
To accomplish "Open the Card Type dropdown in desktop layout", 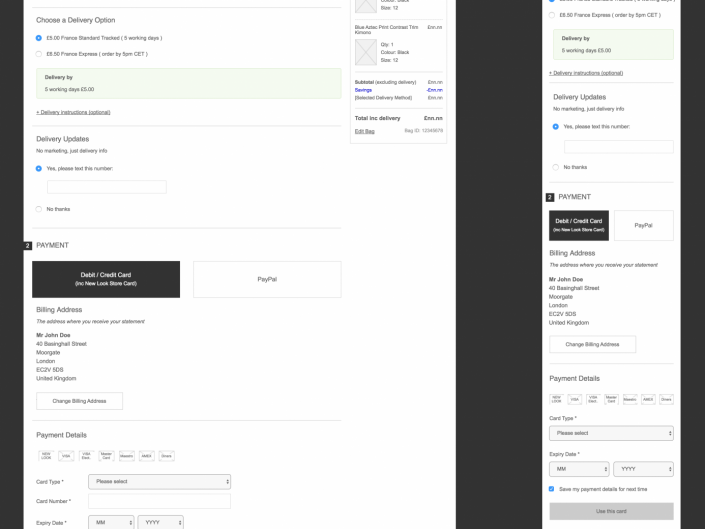I will point(159,481).
